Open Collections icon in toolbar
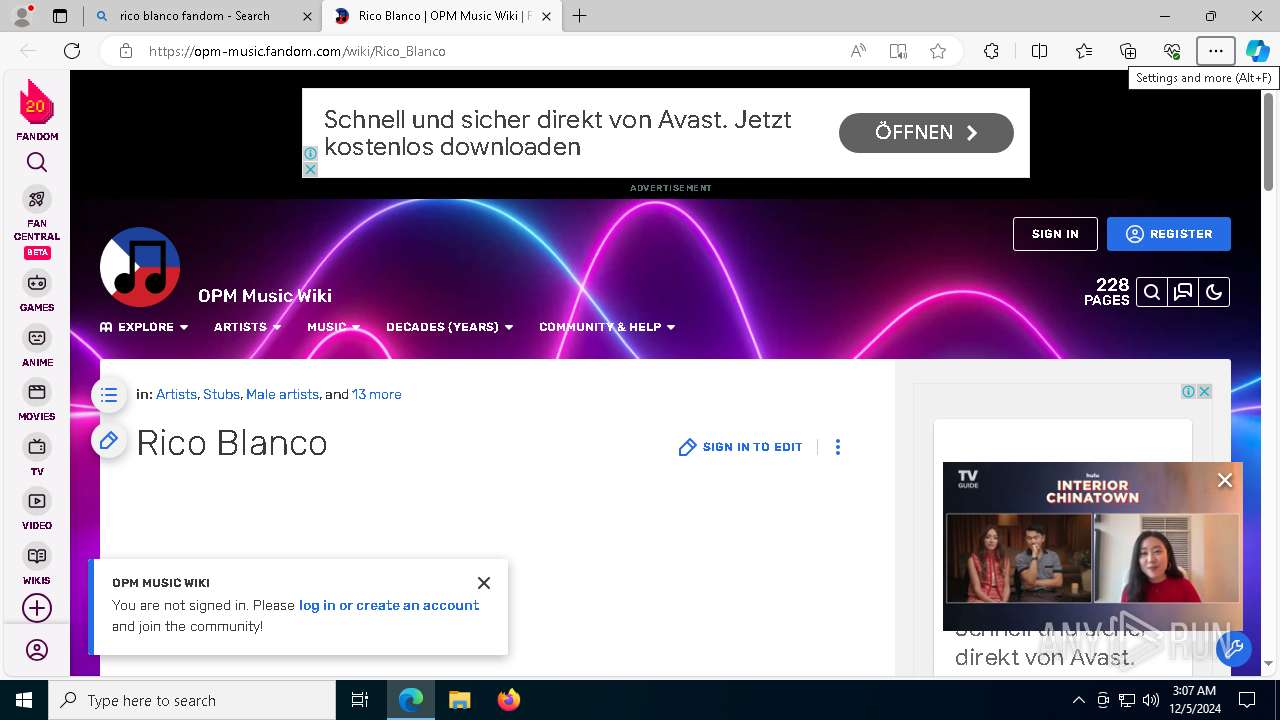This screenshot has height=720, width=1280. pyautogui.click(x=1128, y=51)
